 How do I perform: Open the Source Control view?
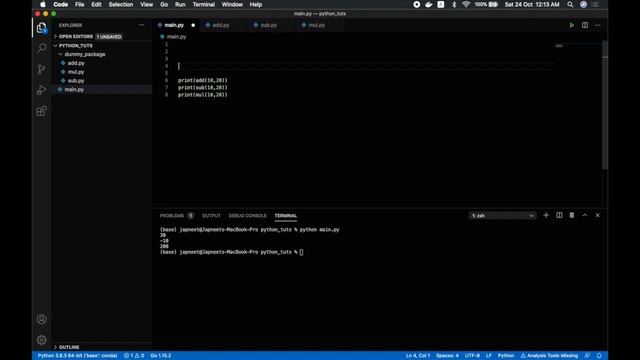[41, 69]
